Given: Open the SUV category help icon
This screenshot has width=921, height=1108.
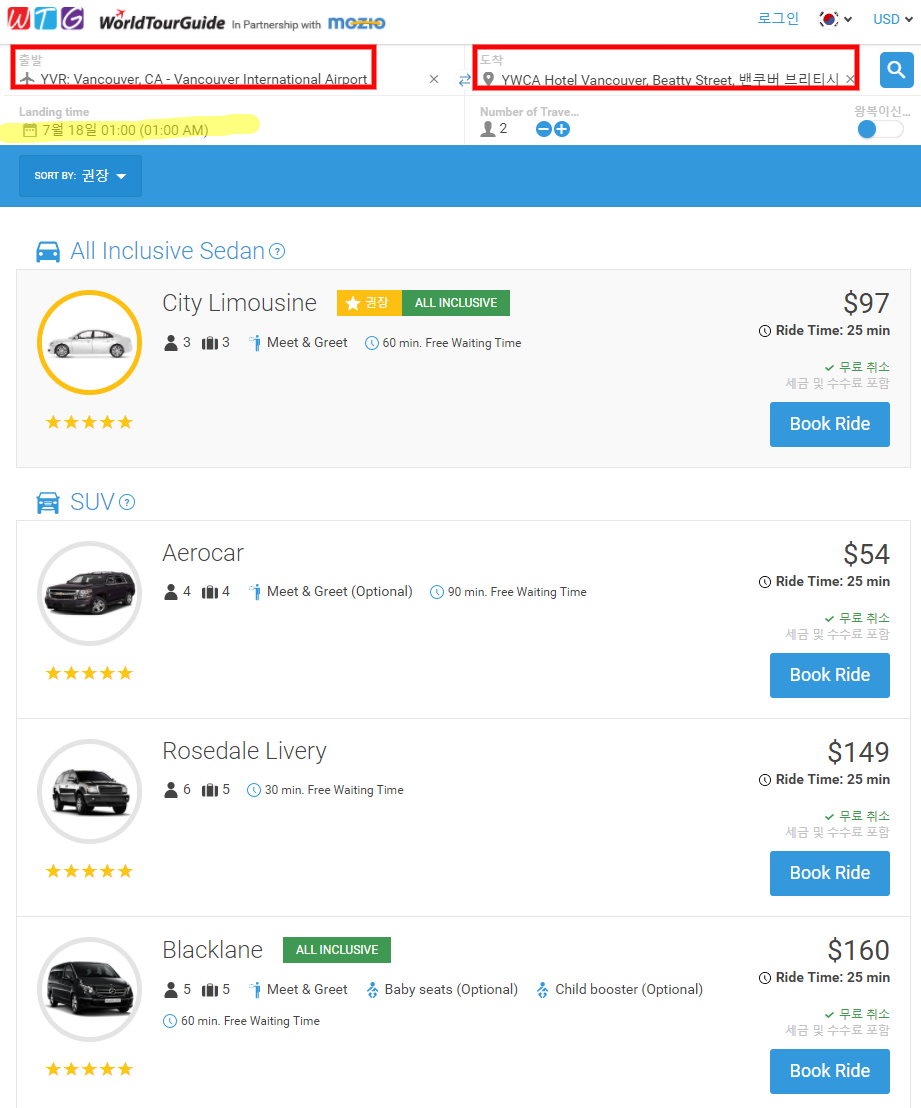Looking at the screenshot, I should point(127,502).
